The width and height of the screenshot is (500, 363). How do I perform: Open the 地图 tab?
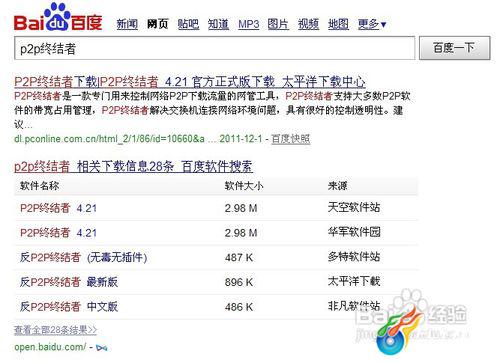(x=338, y=24)
